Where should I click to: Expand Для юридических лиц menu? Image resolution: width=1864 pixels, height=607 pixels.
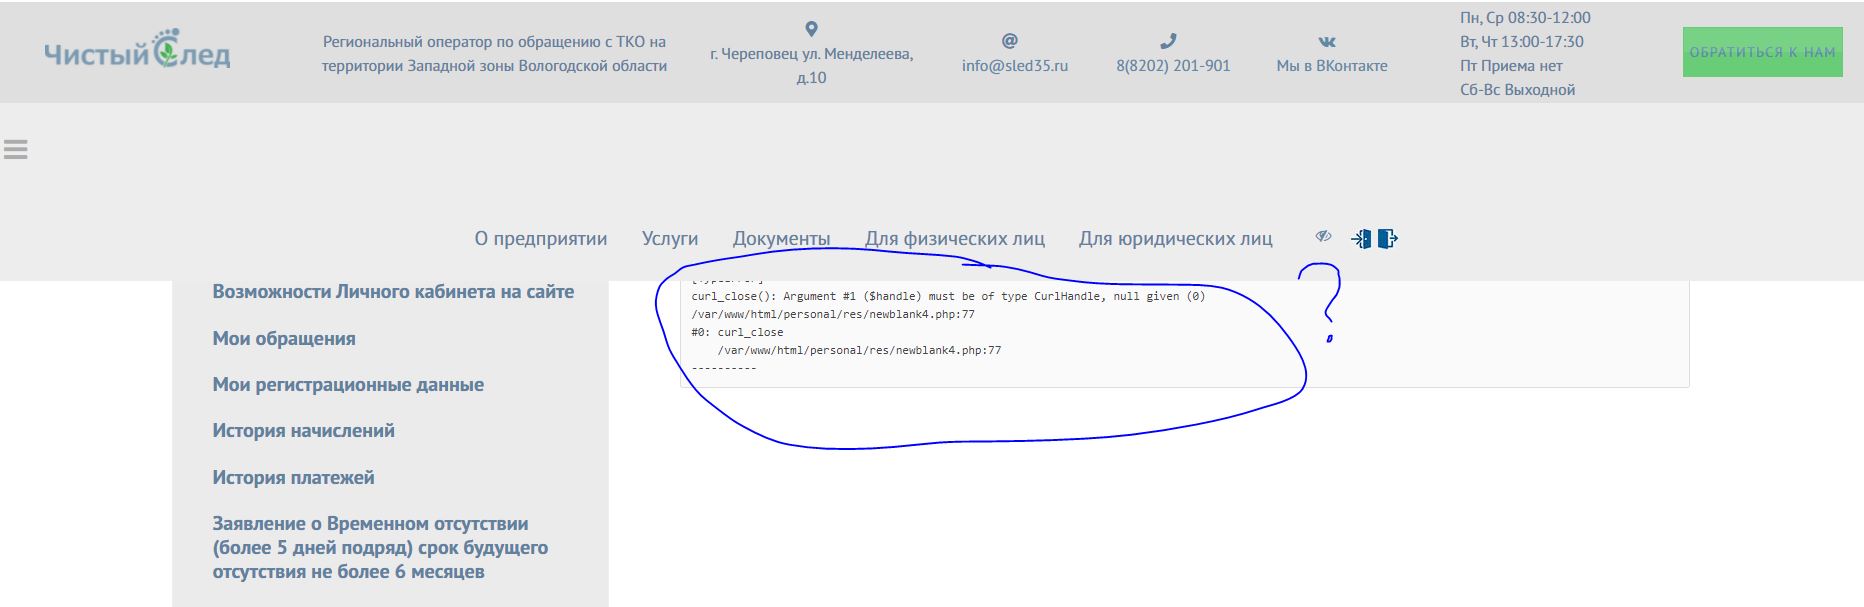coord(1175,239)
